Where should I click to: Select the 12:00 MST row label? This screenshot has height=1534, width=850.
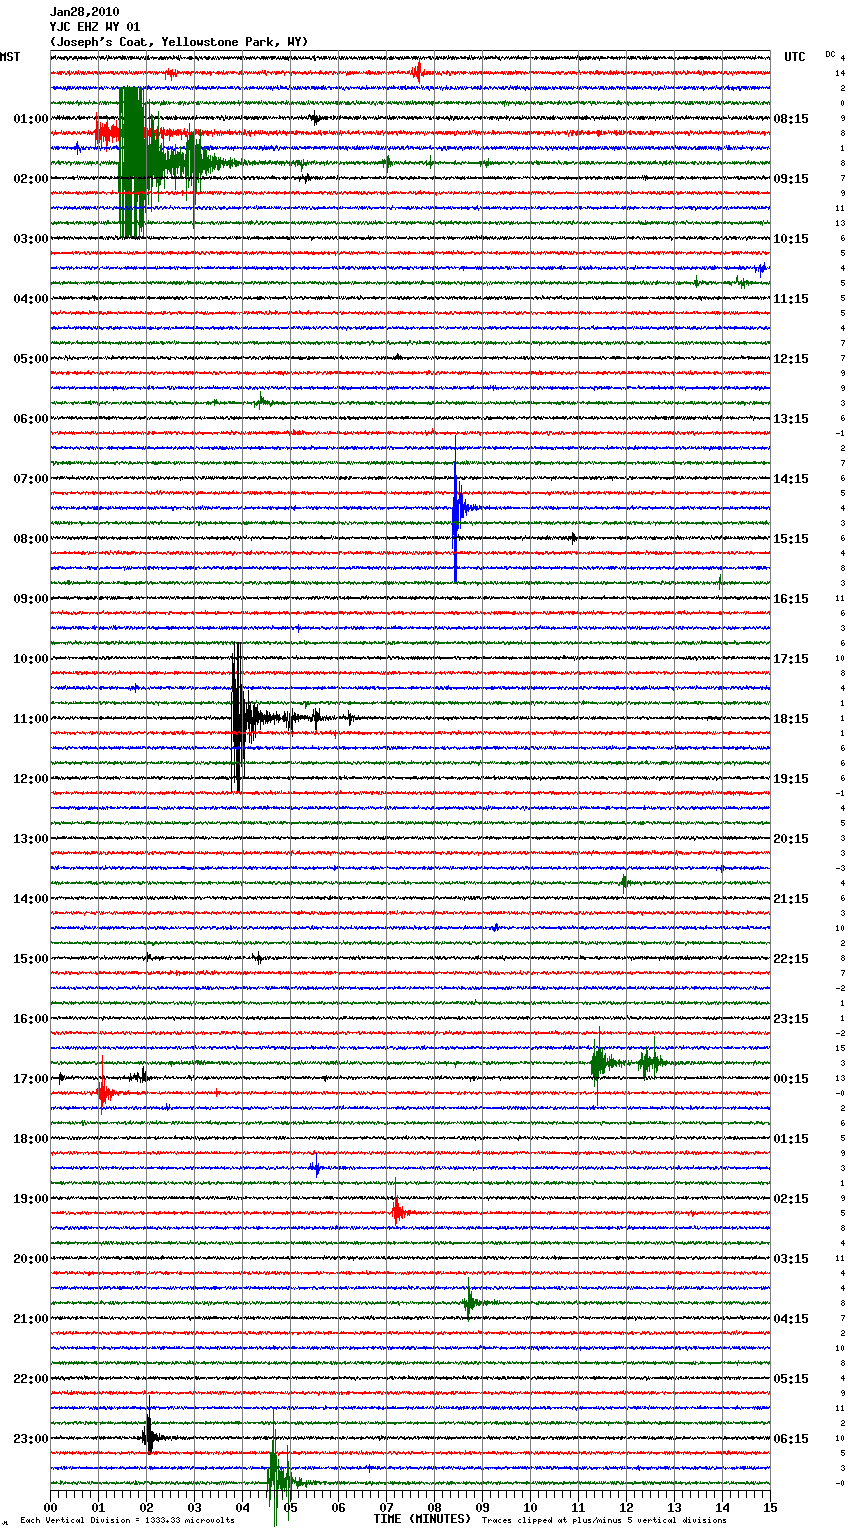31,779
